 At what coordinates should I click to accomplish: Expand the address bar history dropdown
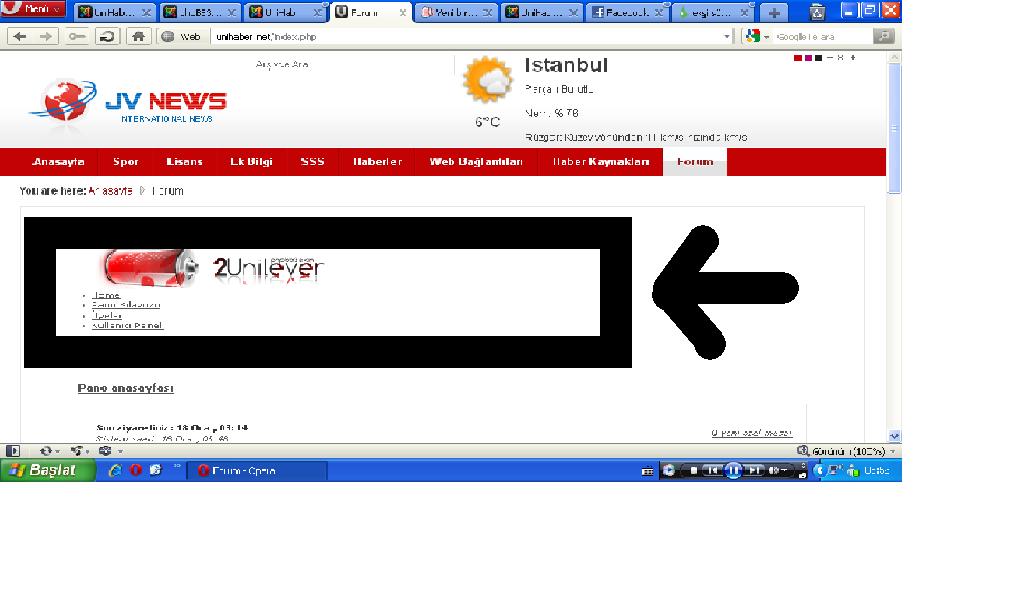coord(727,37)
